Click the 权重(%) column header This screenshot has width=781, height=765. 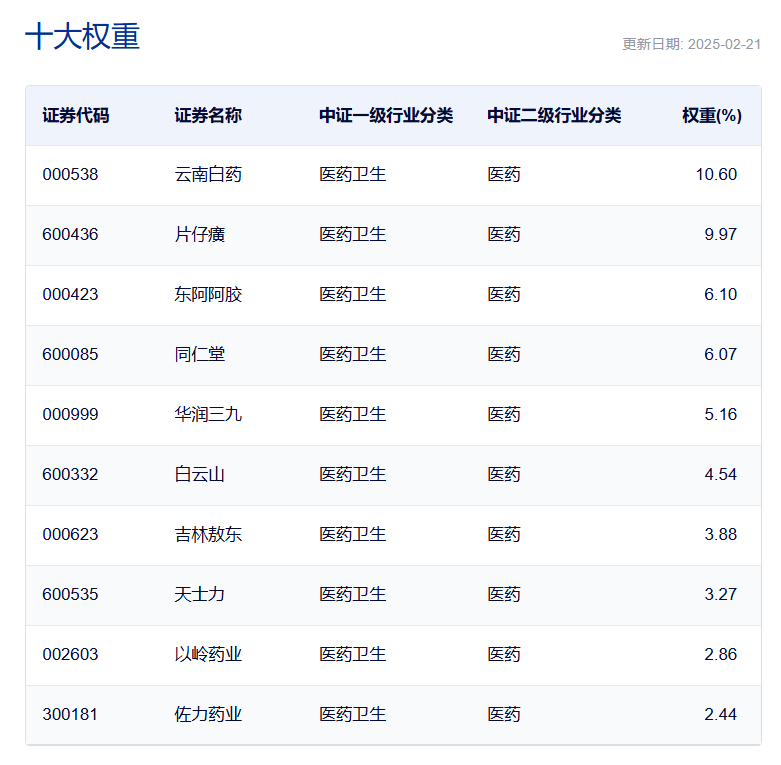[712, 116]
